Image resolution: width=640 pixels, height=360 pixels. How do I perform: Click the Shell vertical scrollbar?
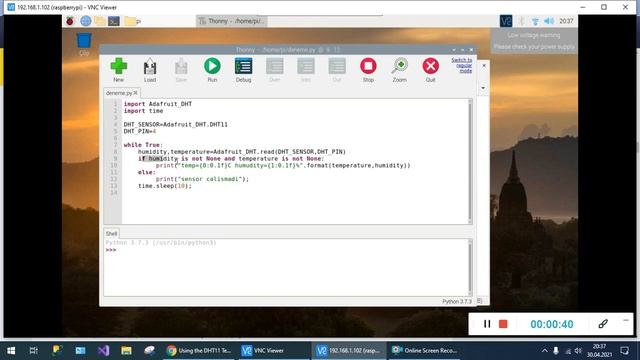[x=470, y=267]
